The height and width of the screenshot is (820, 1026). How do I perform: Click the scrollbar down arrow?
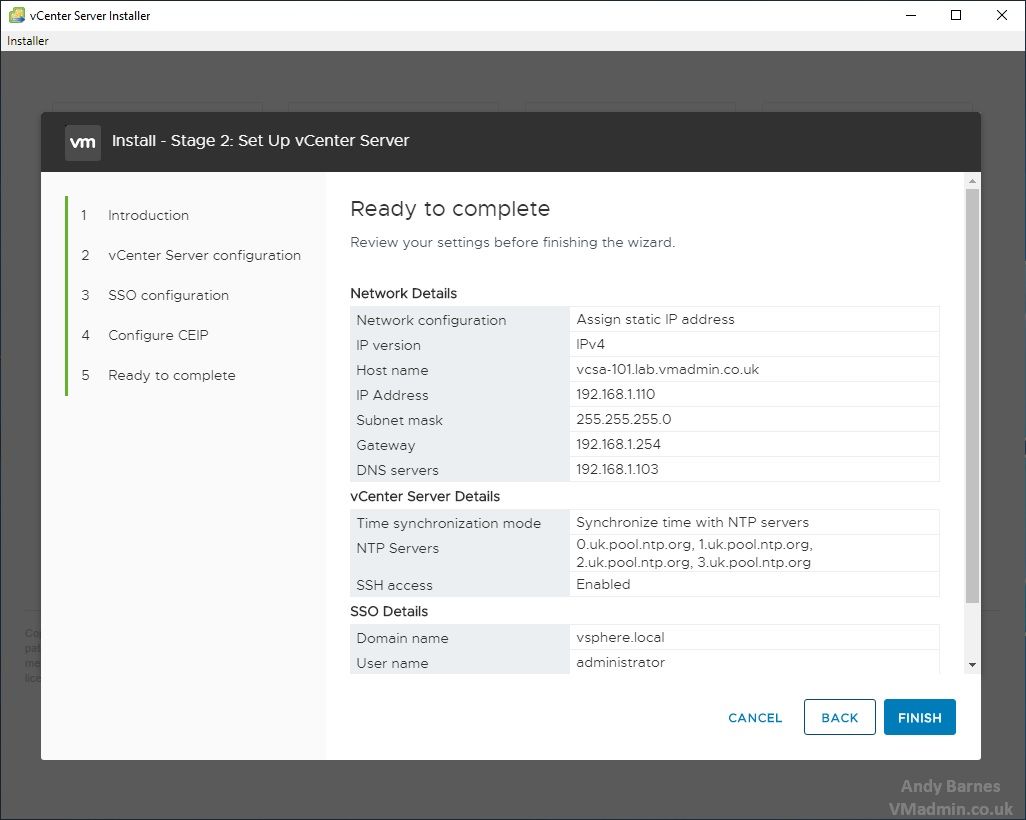(972, 665)
